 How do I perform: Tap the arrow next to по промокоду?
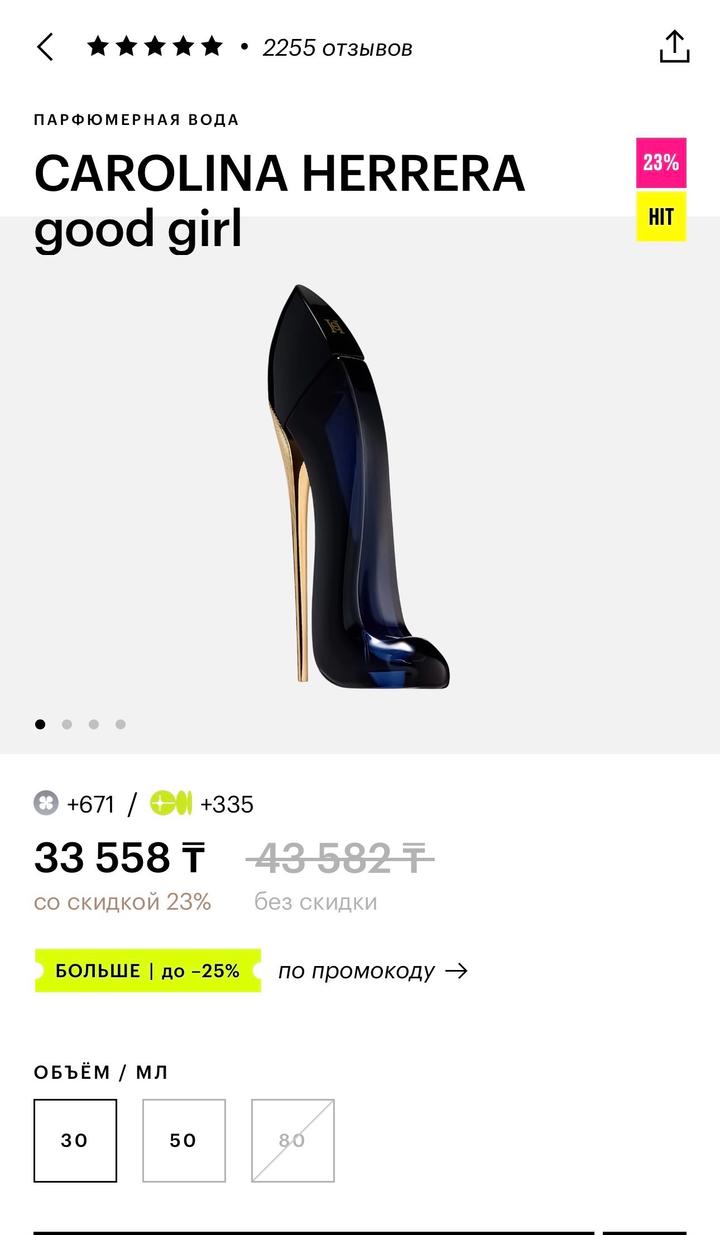(x=456, y=970)
